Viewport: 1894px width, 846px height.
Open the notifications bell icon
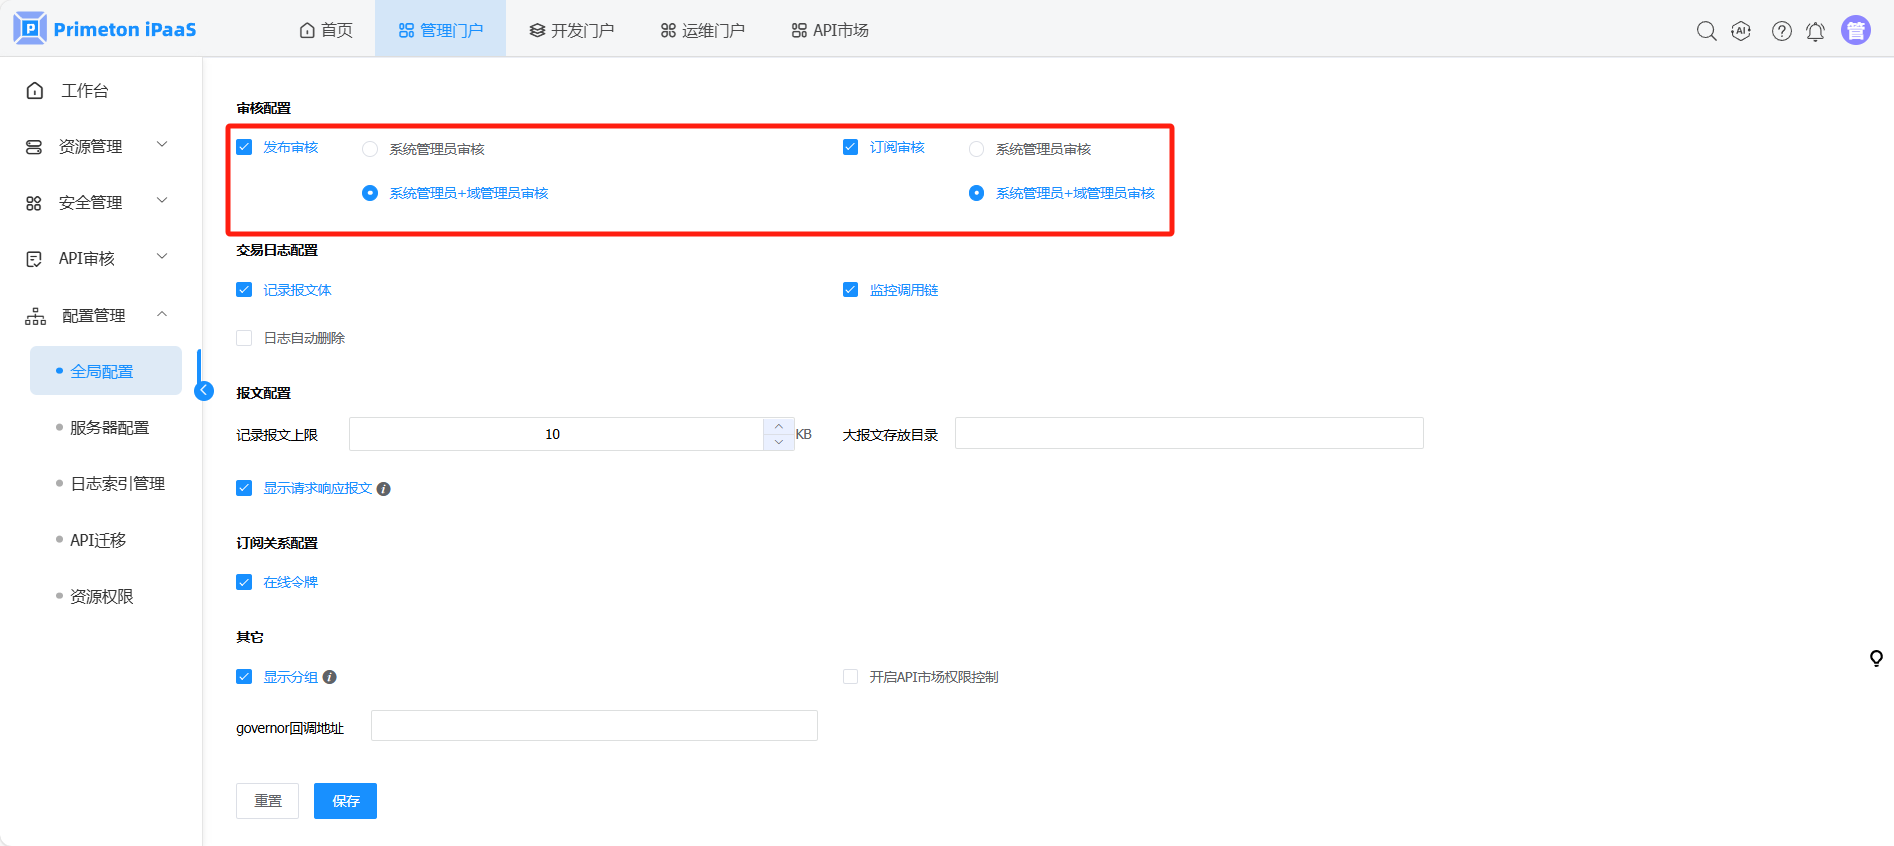[x=1815, y=31]
